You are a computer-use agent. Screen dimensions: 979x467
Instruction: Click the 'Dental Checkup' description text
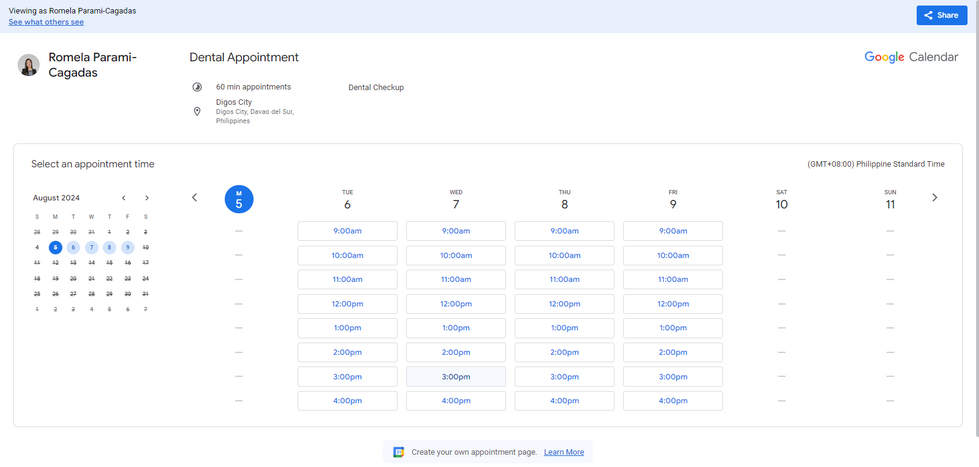pyautogui.click(x=376, y=87)
